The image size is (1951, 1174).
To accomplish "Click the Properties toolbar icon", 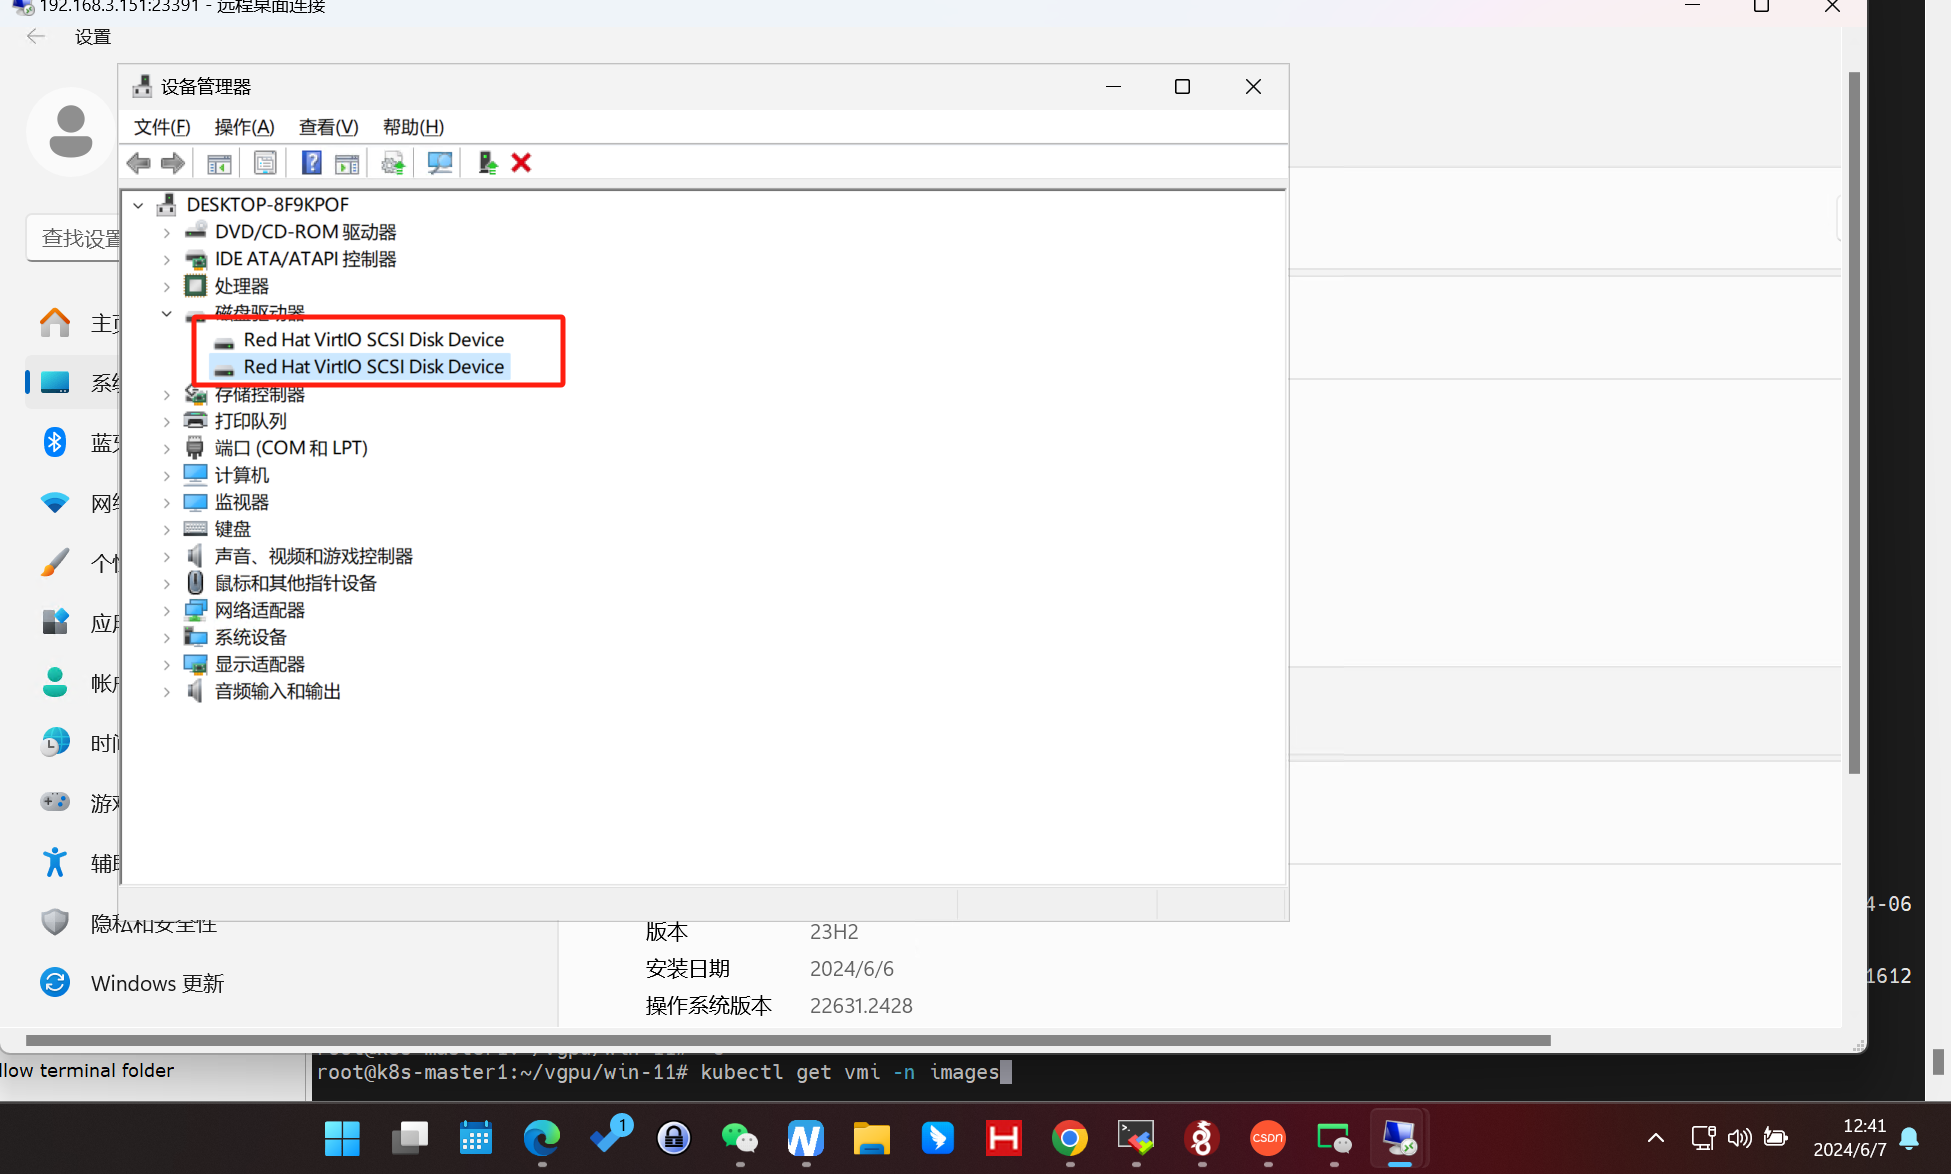I will 265,163.
